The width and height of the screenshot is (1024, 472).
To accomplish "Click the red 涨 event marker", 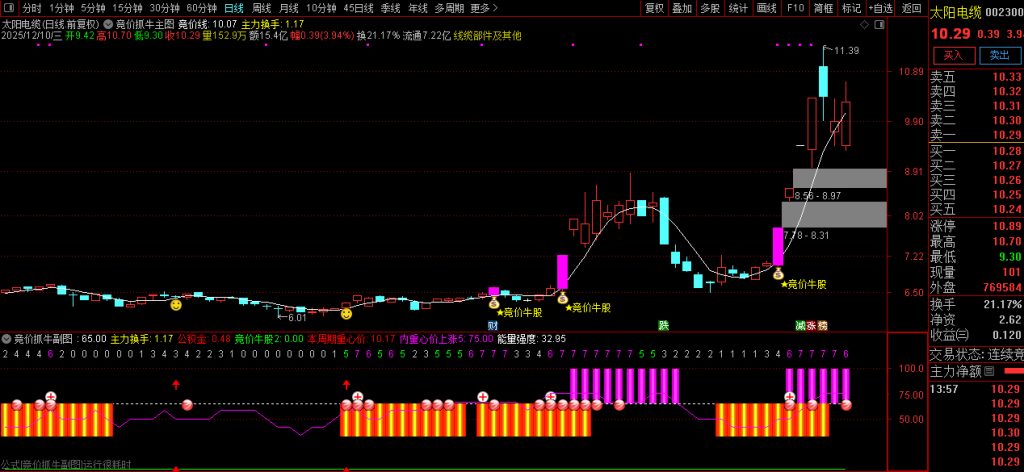I will click(x=810, y=325).
